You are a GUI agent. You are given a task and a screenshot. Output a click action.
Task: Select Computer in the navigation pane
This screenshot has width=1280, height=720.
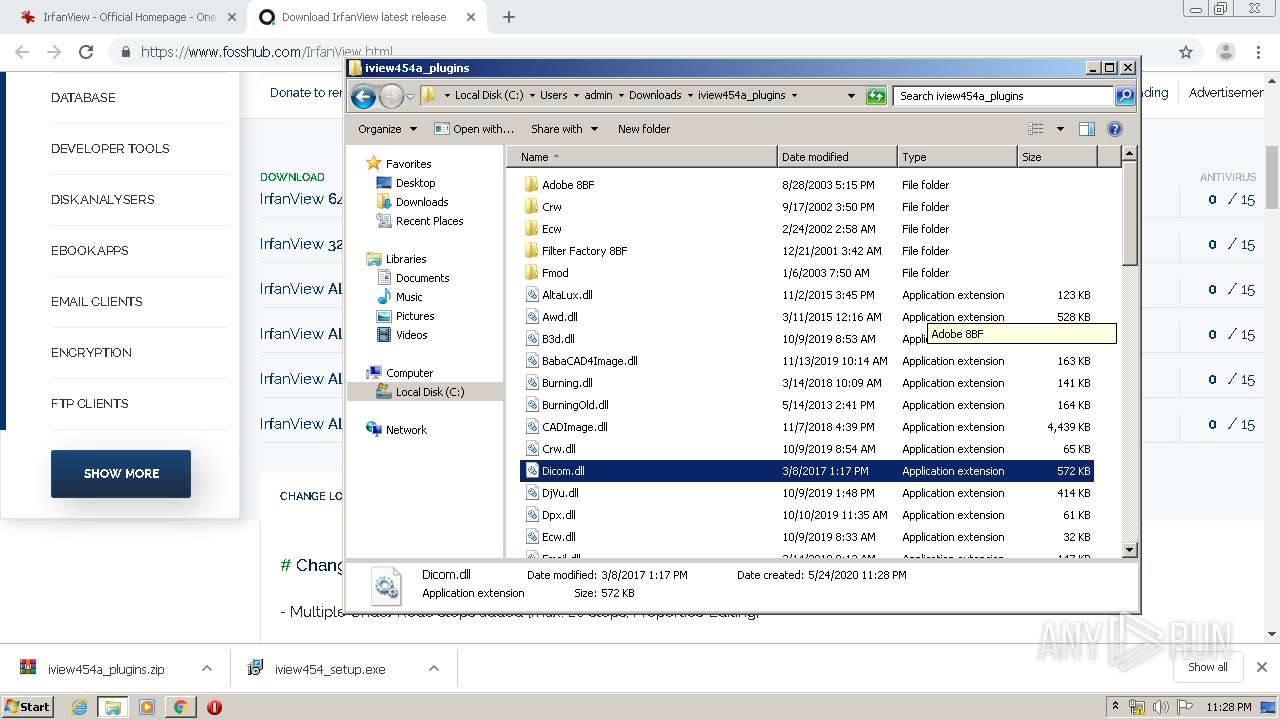[399, 373]
